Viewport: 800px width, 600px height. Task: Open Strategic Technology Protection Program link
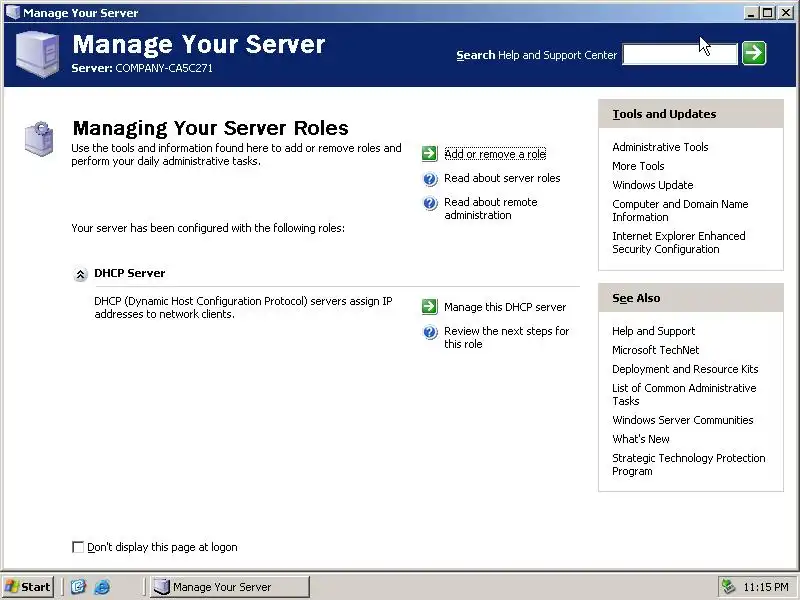(689, 464)
